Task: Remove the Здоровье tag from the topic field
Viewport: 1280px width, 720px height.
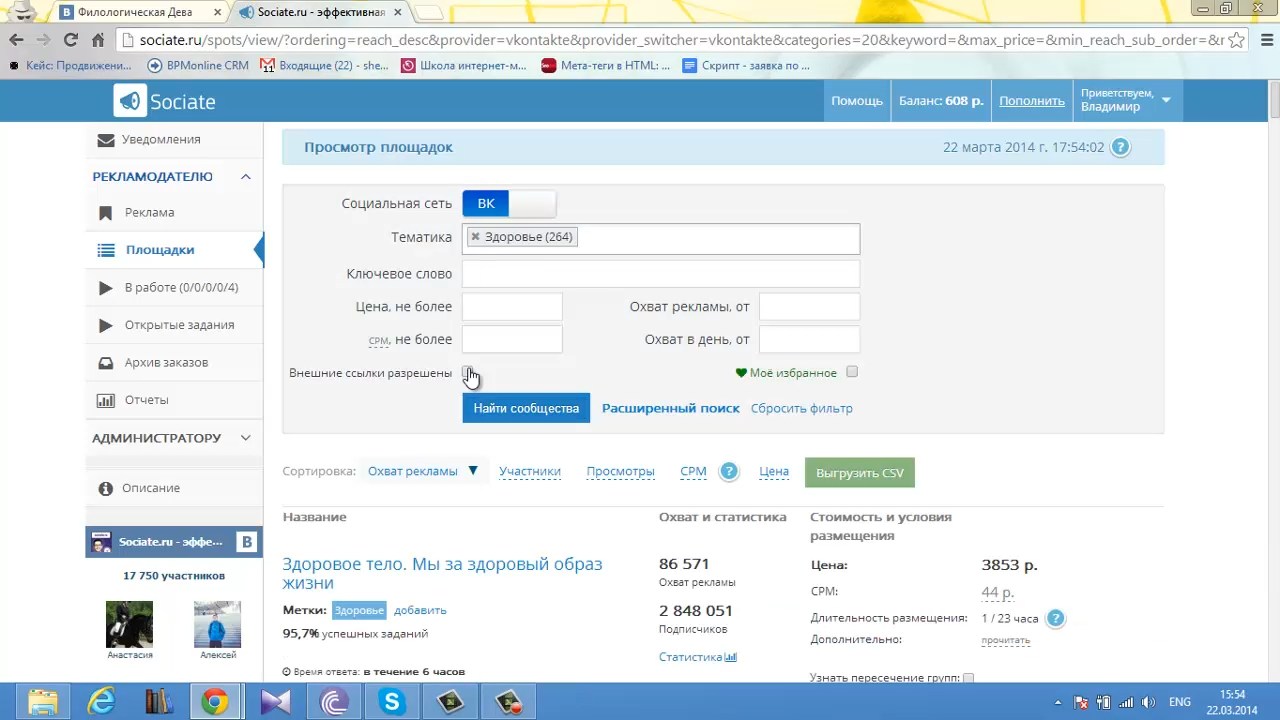Action: 475,237
